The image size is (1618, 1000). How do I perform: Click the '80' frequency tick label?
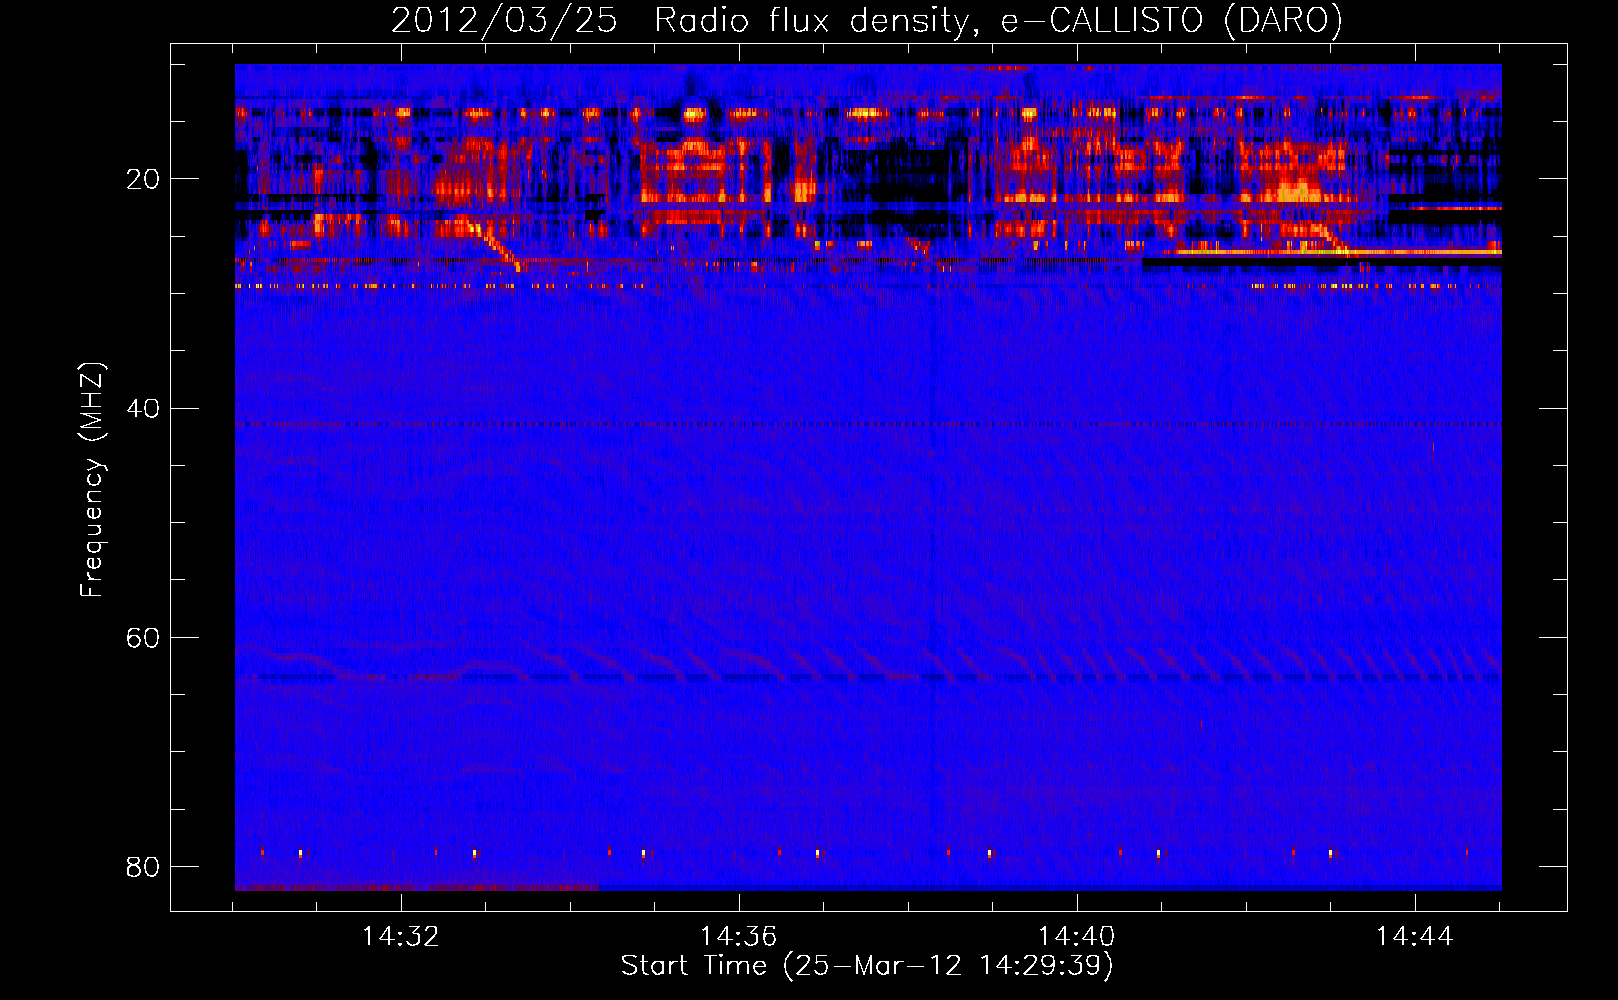pos(143,866)
